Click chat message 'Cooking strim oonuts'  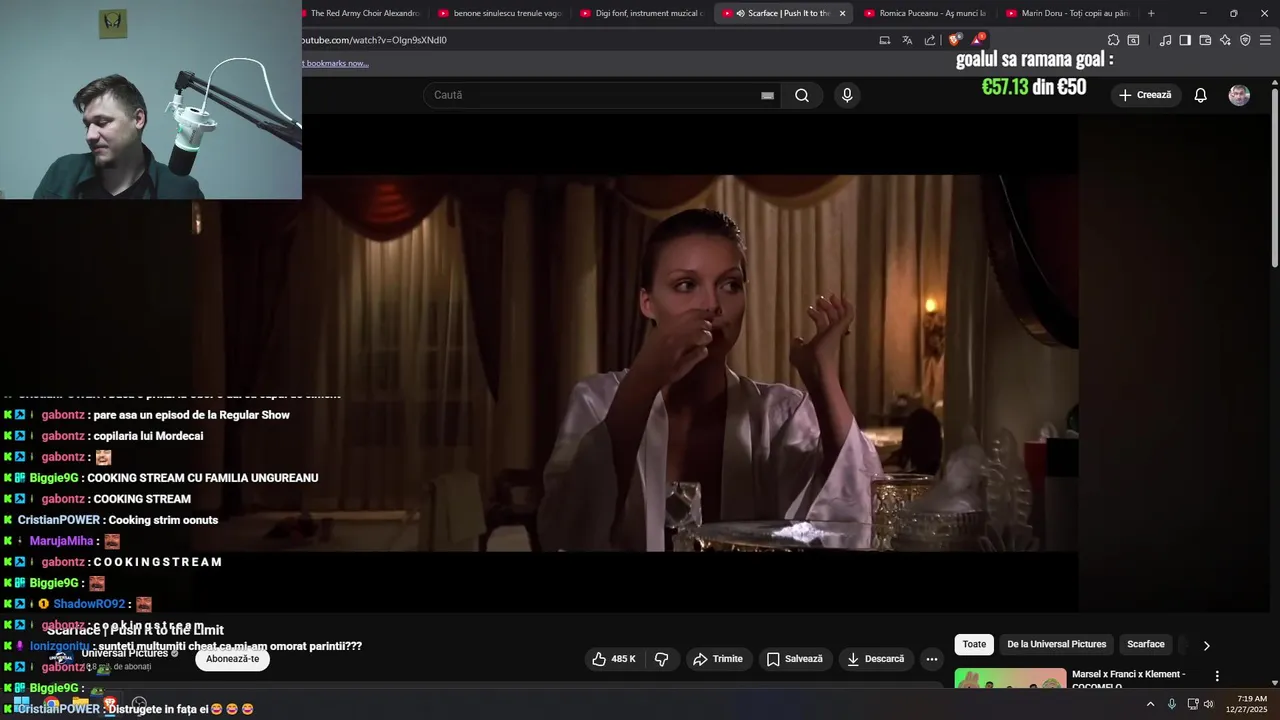pyautogui.click(x=163, y=520)
